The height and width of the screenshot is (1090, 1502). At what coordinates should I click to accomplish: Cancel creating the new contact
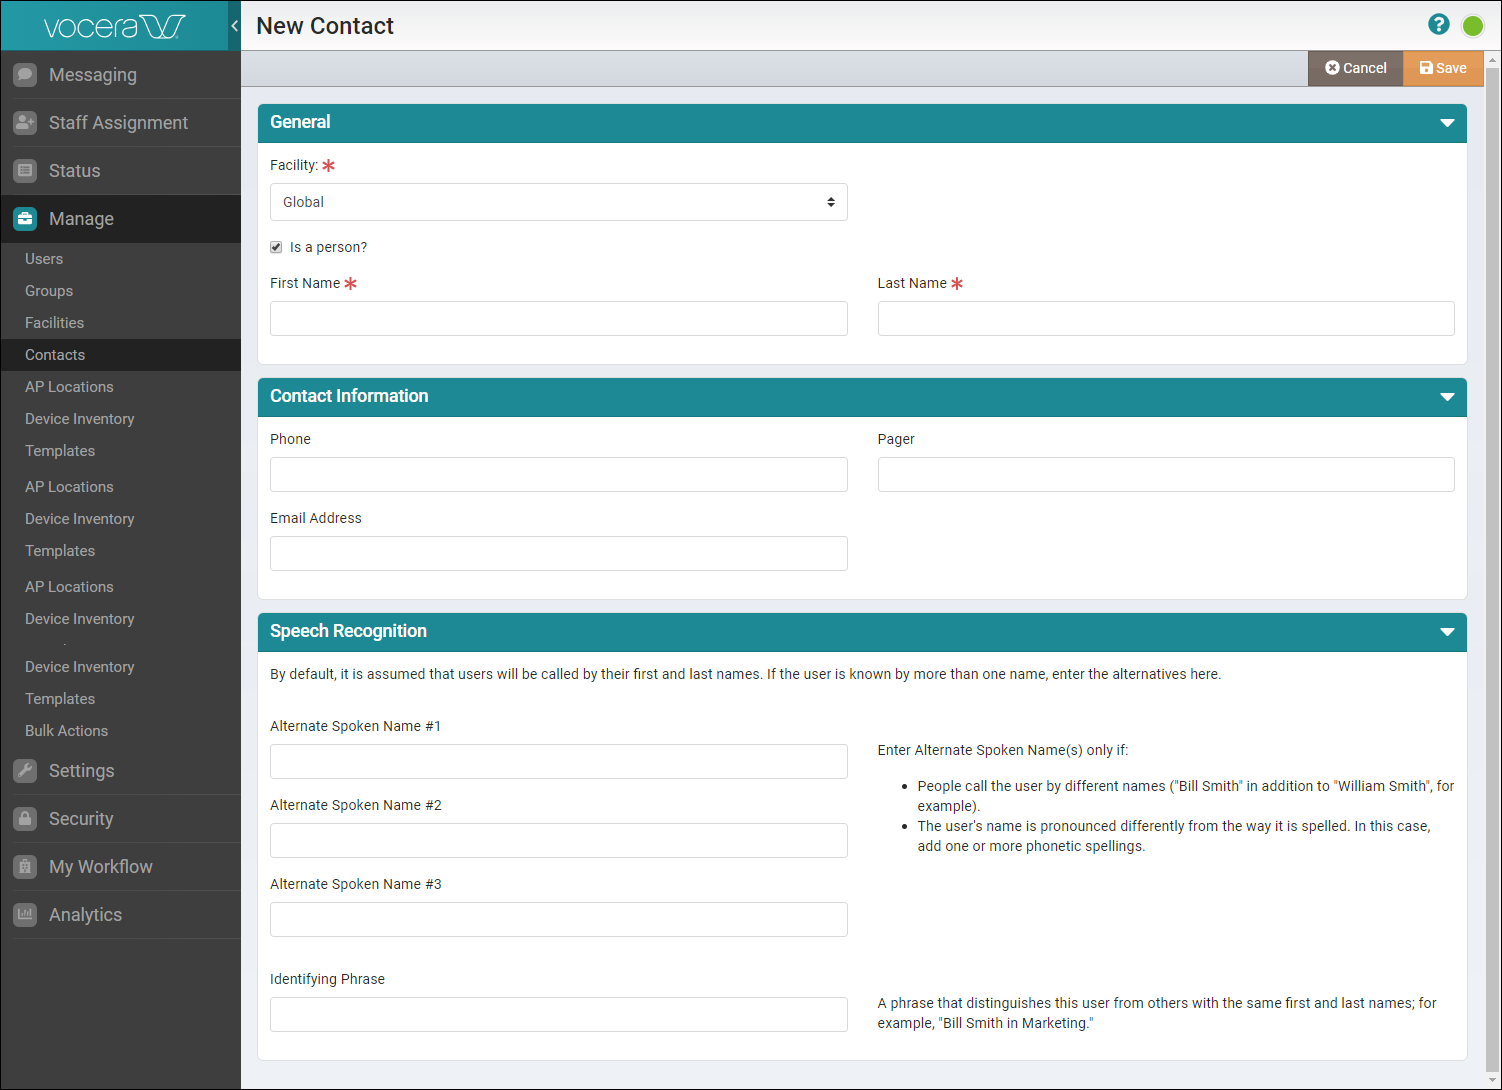1355,68
